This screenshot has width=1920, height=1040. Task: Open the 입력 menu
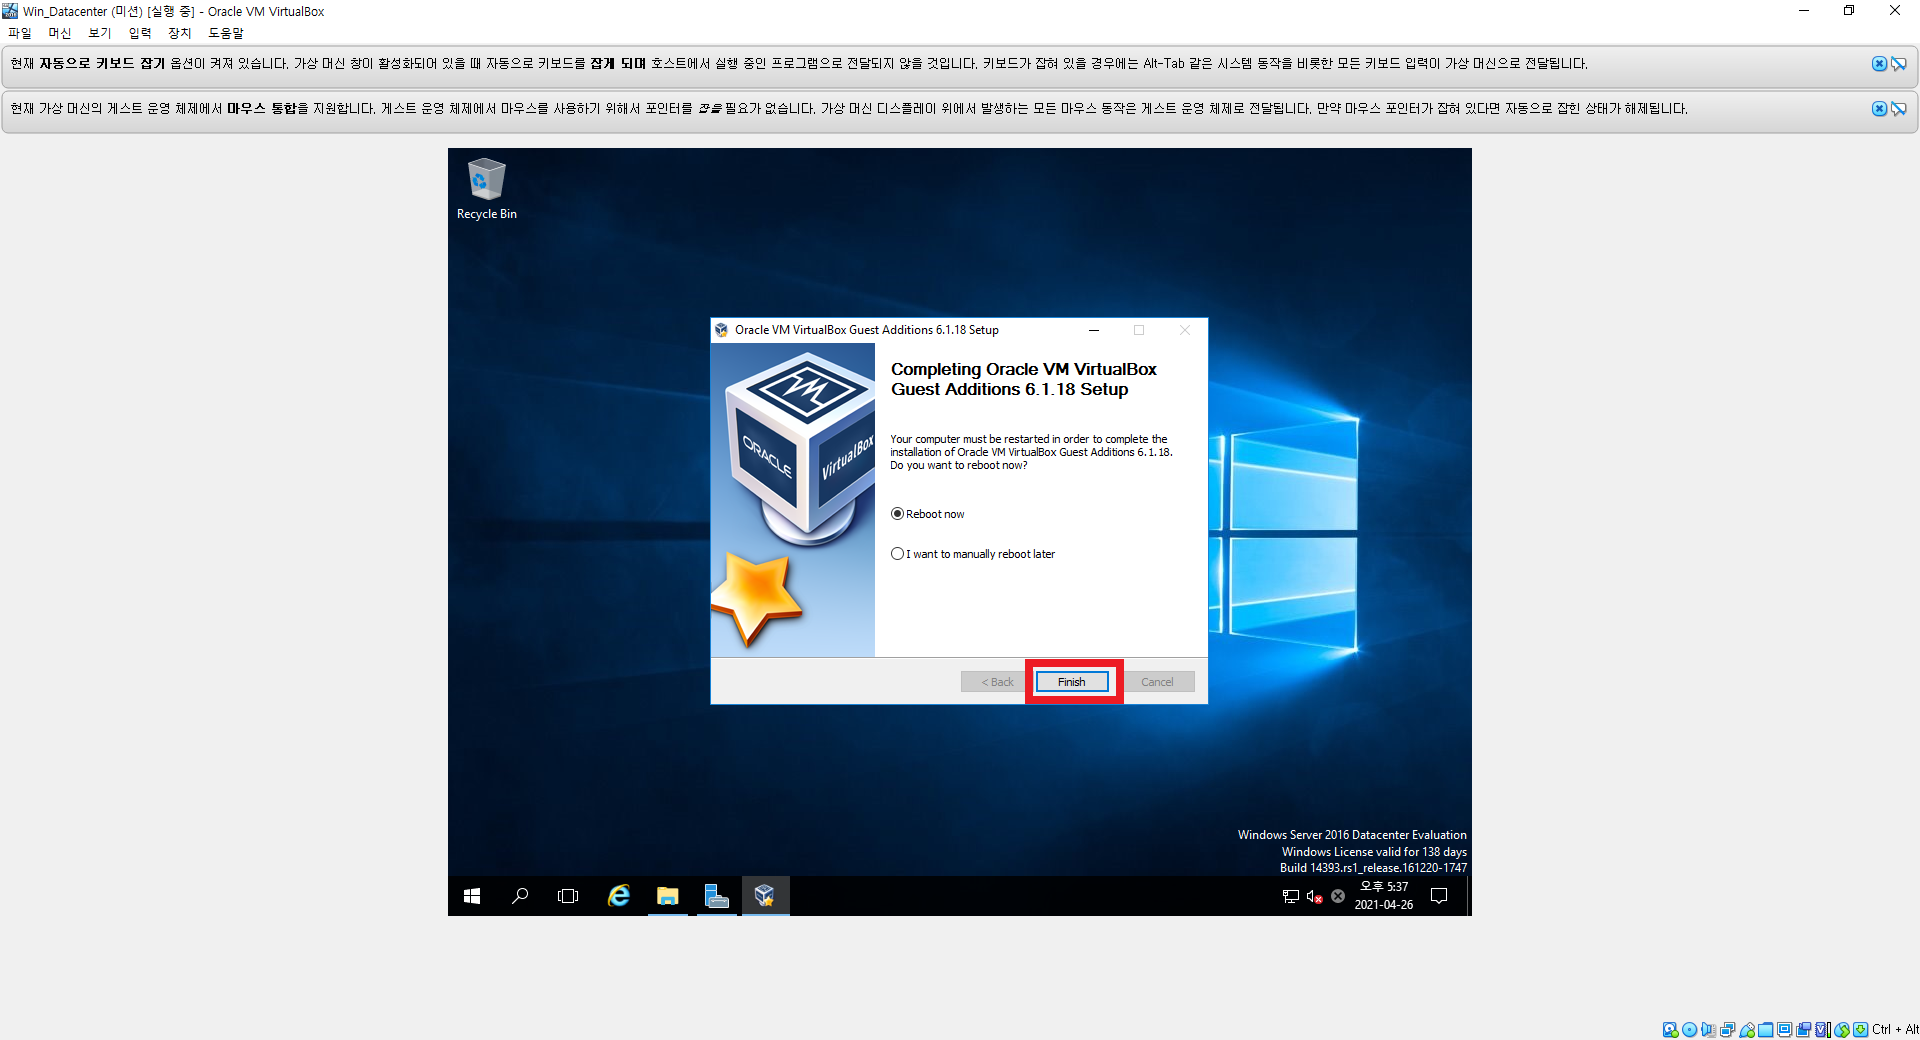pyautogui.click(x=140, y=33)
